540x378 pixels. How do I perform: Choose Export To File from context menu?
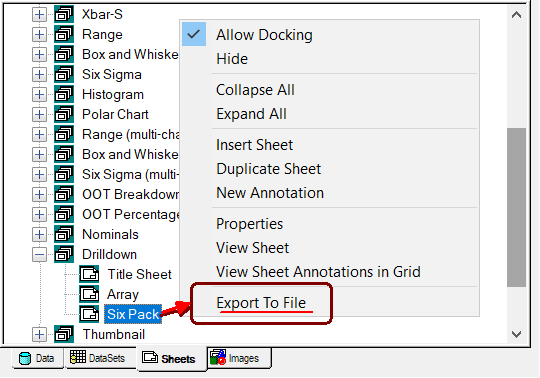[x=261, y=303]
